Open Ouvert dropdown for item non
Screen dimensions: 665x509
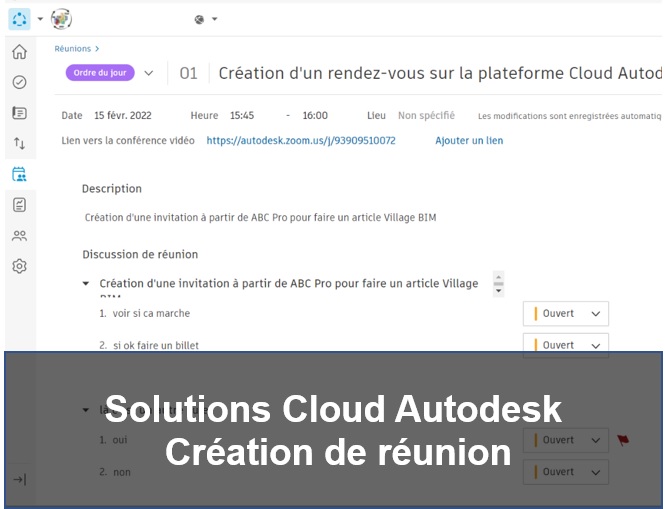pos(566,472)
